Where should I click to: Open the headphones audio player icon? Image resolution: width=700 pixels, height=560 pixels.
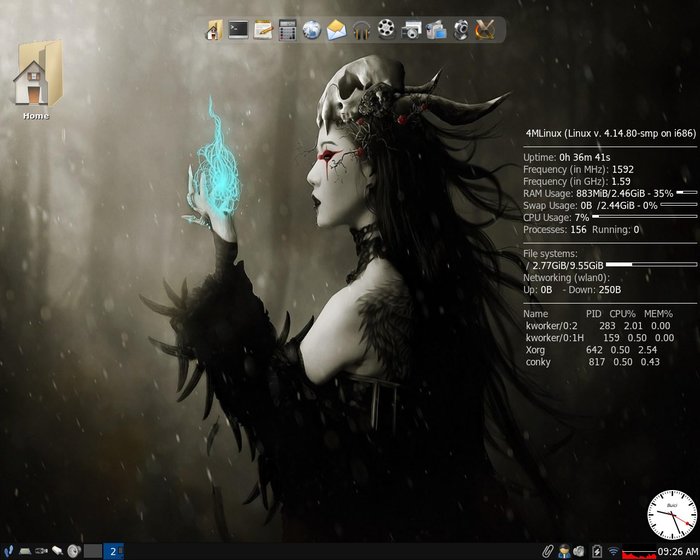click(361, 30)
